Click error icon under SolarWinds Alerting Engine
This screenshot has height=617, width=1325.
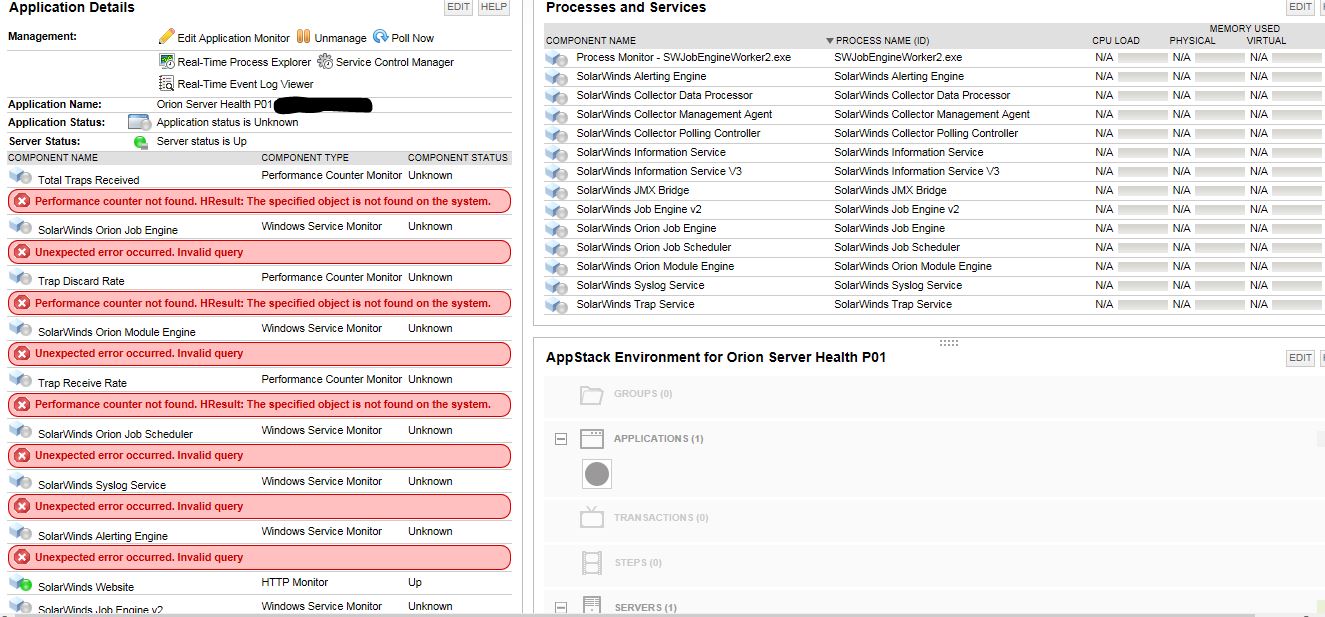point(22,557)
